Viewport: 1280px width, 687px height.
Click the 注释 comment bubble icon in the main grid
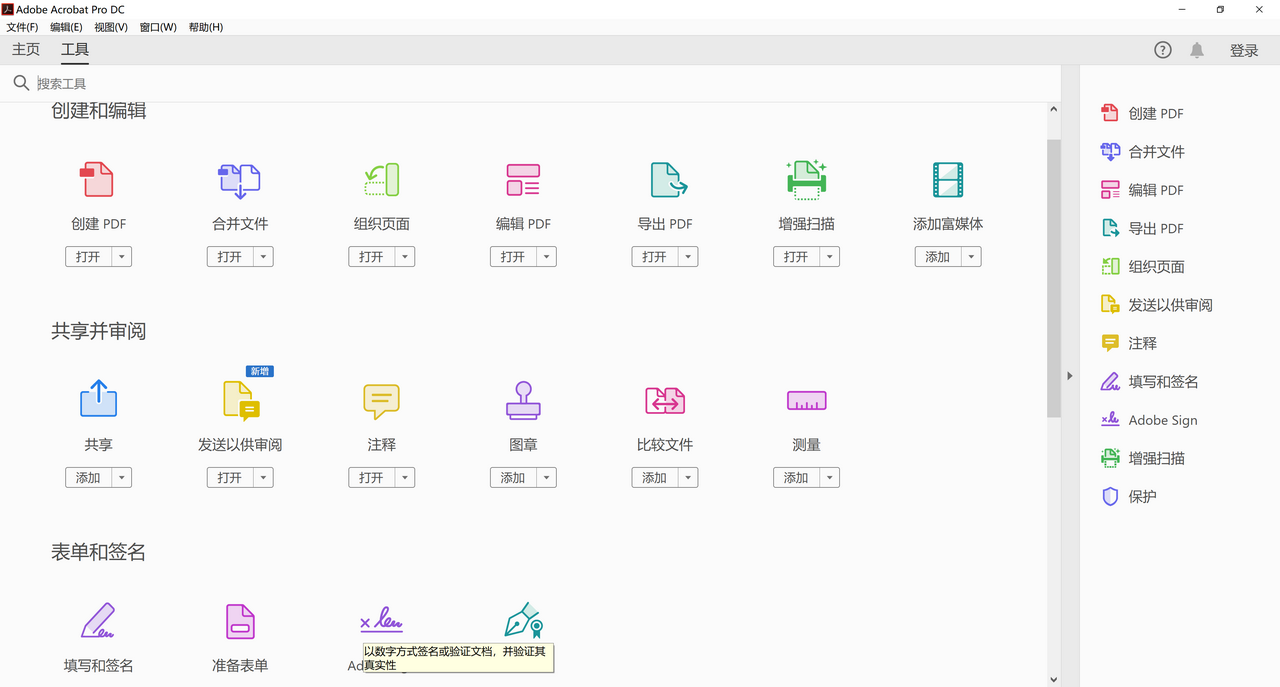(x=381, y=402)
